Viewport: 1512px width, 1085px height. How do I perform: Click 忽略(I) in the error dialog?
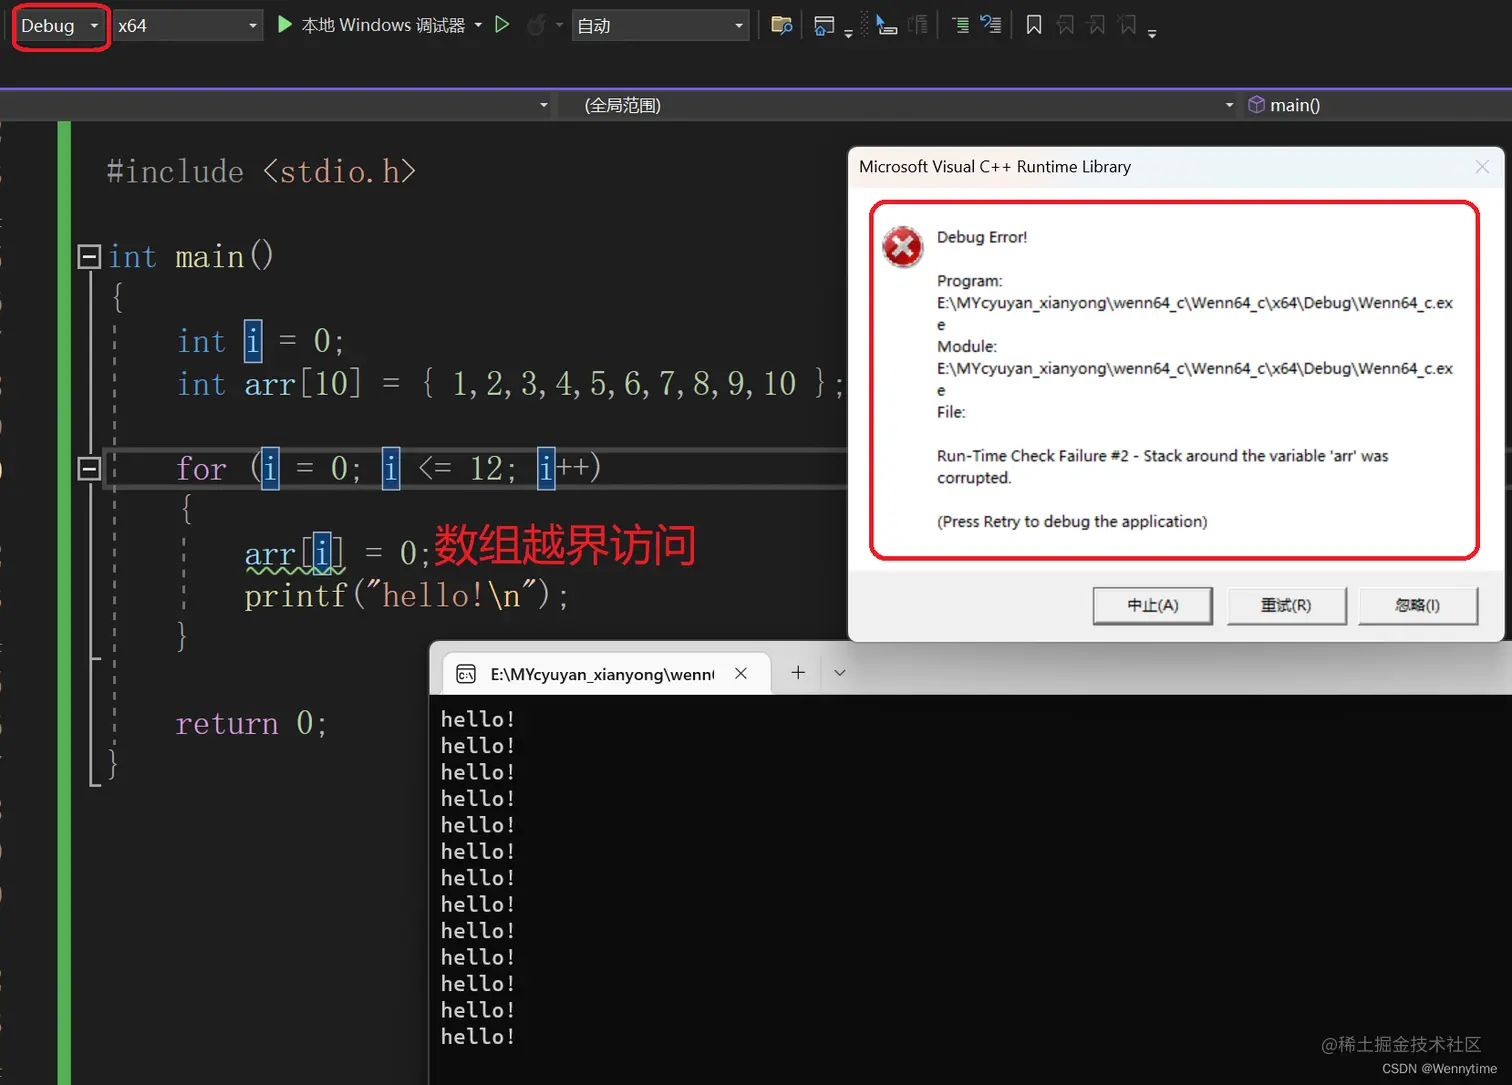[x=1418, y=605]
